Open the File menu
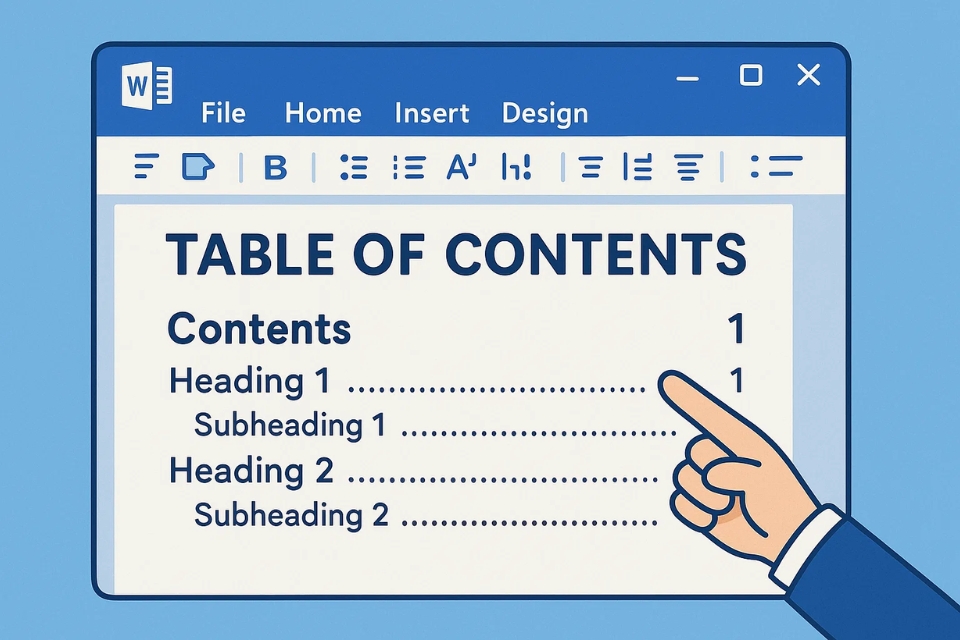Viewport: 960px width, 640px height. point(223,113)
